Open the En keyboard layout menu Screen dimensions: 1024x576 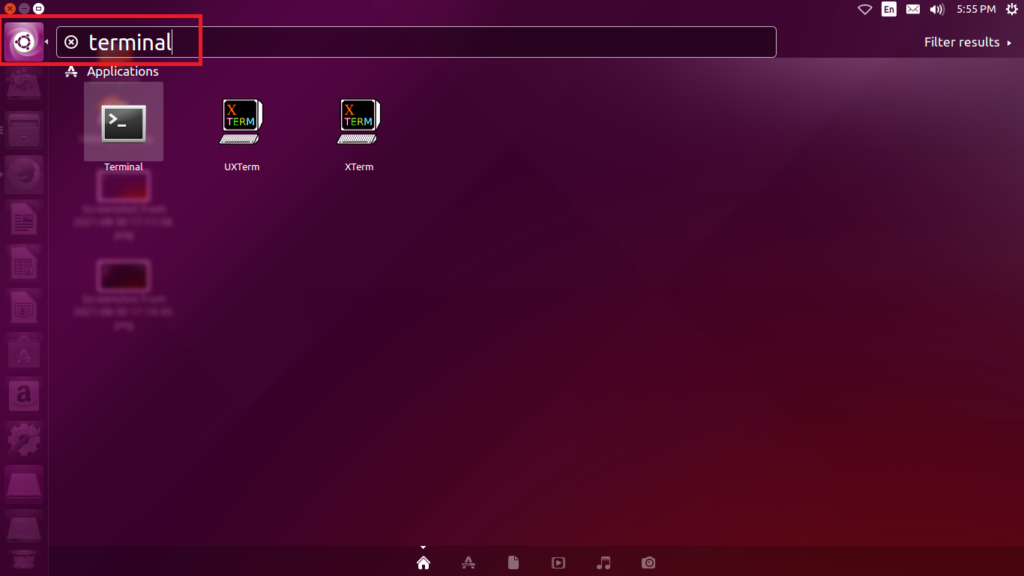[x=889, y=9]
